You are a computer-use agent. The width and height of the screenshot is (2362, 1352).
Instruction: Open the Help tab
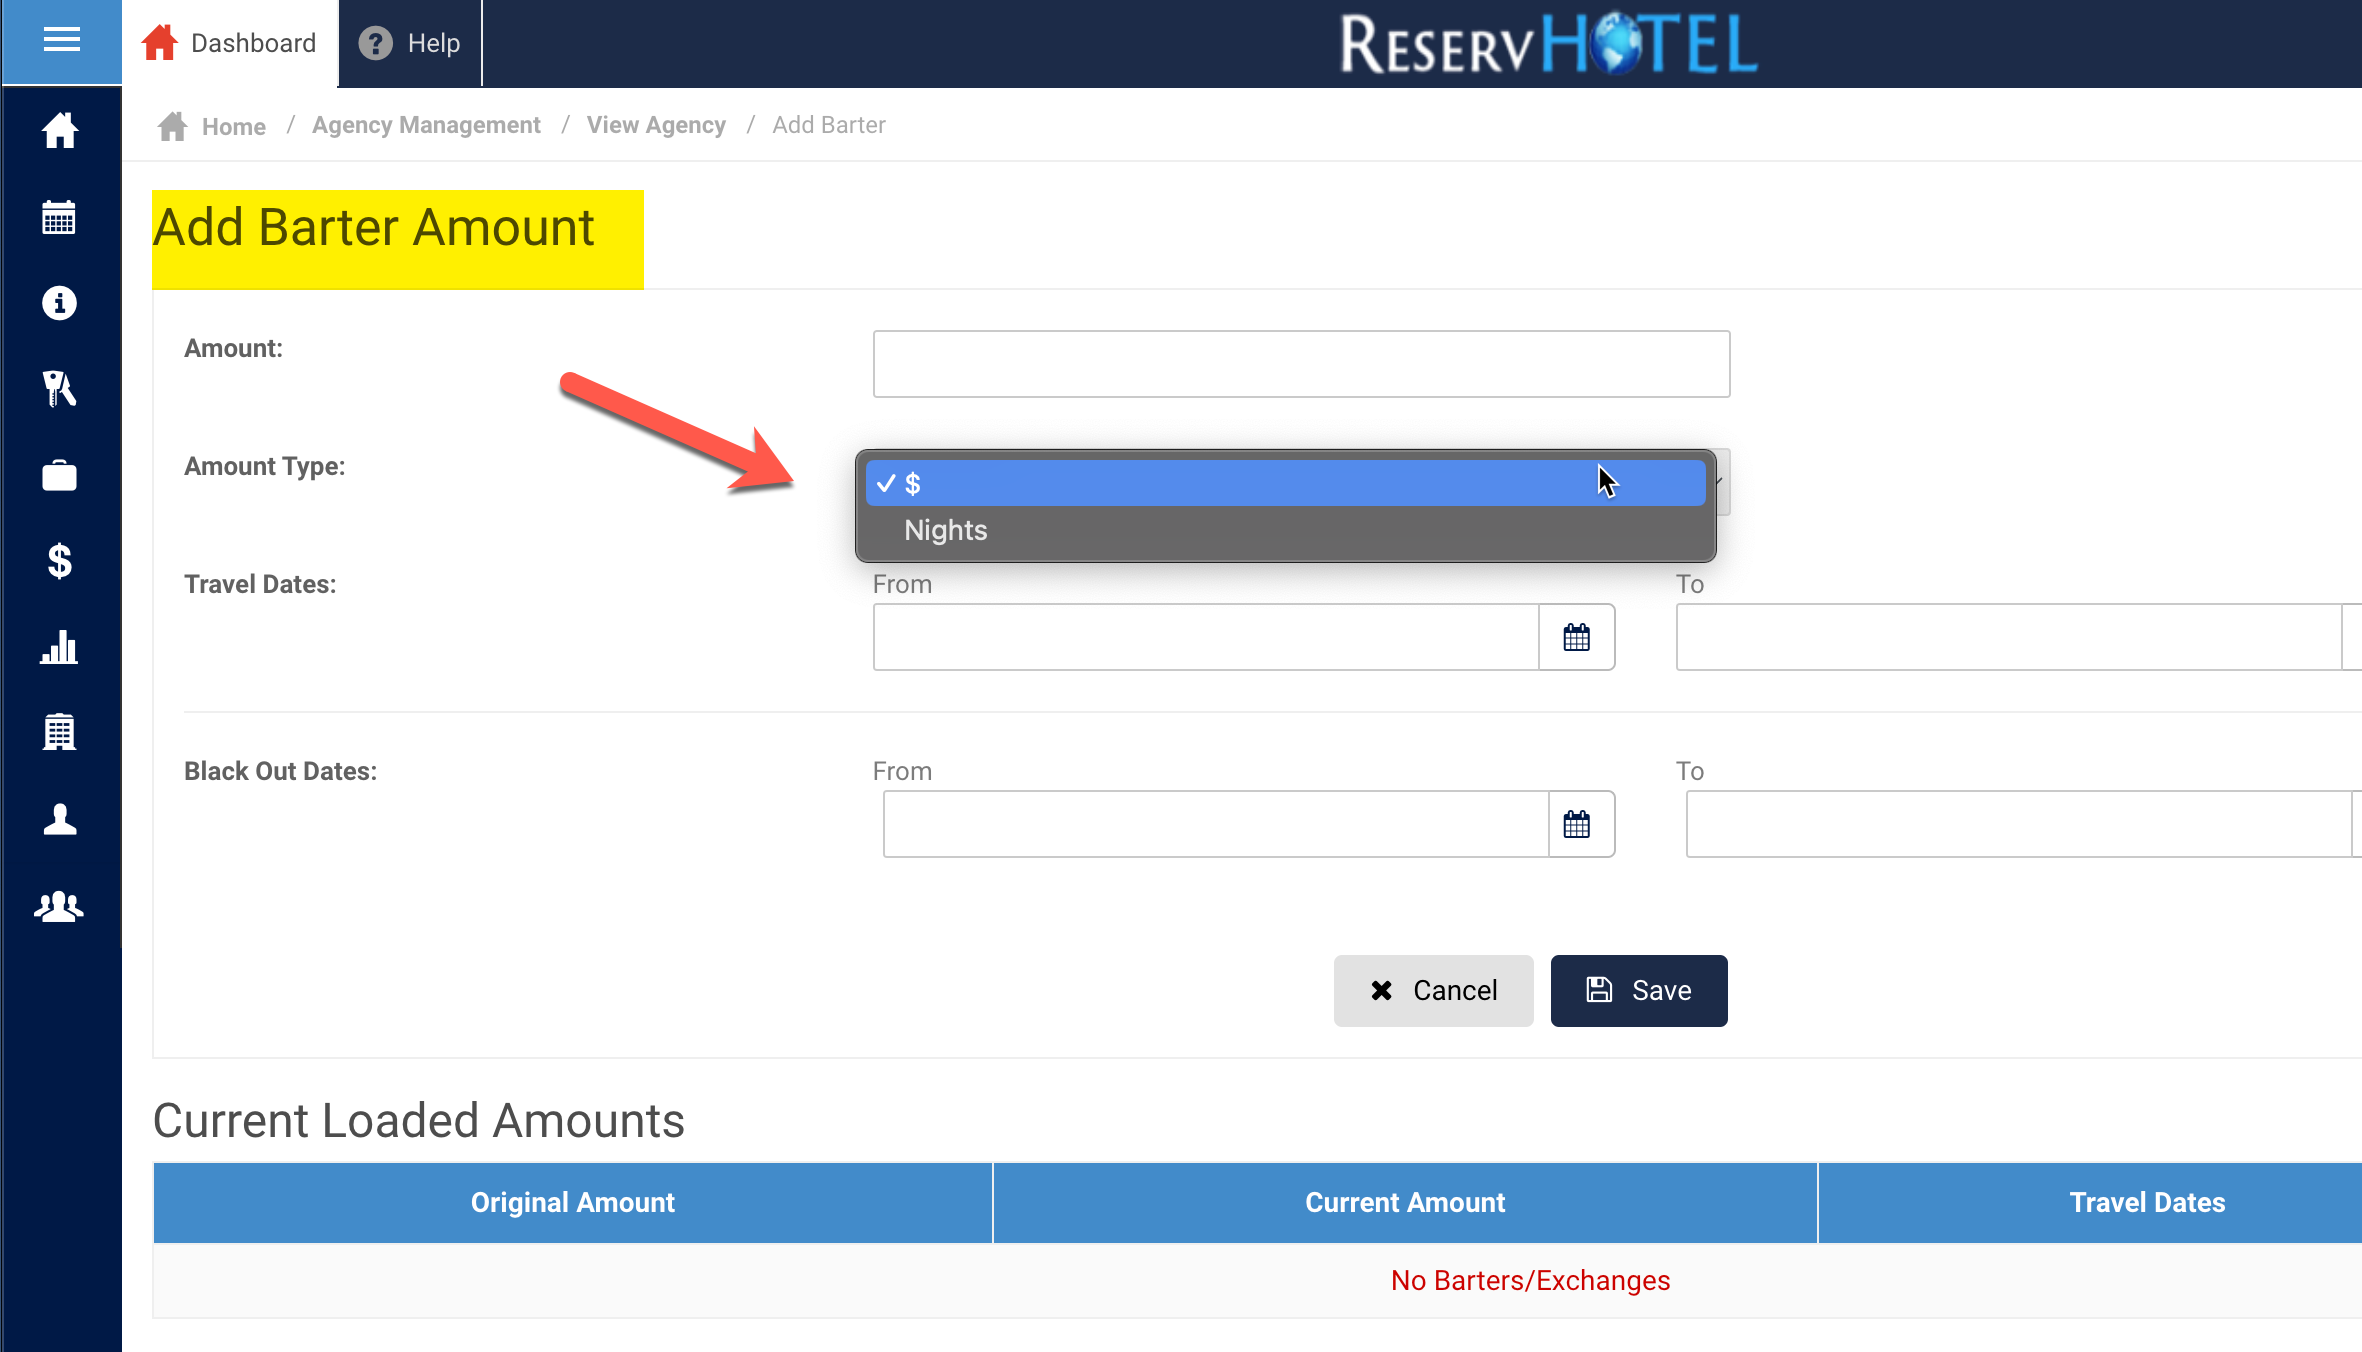410,43
